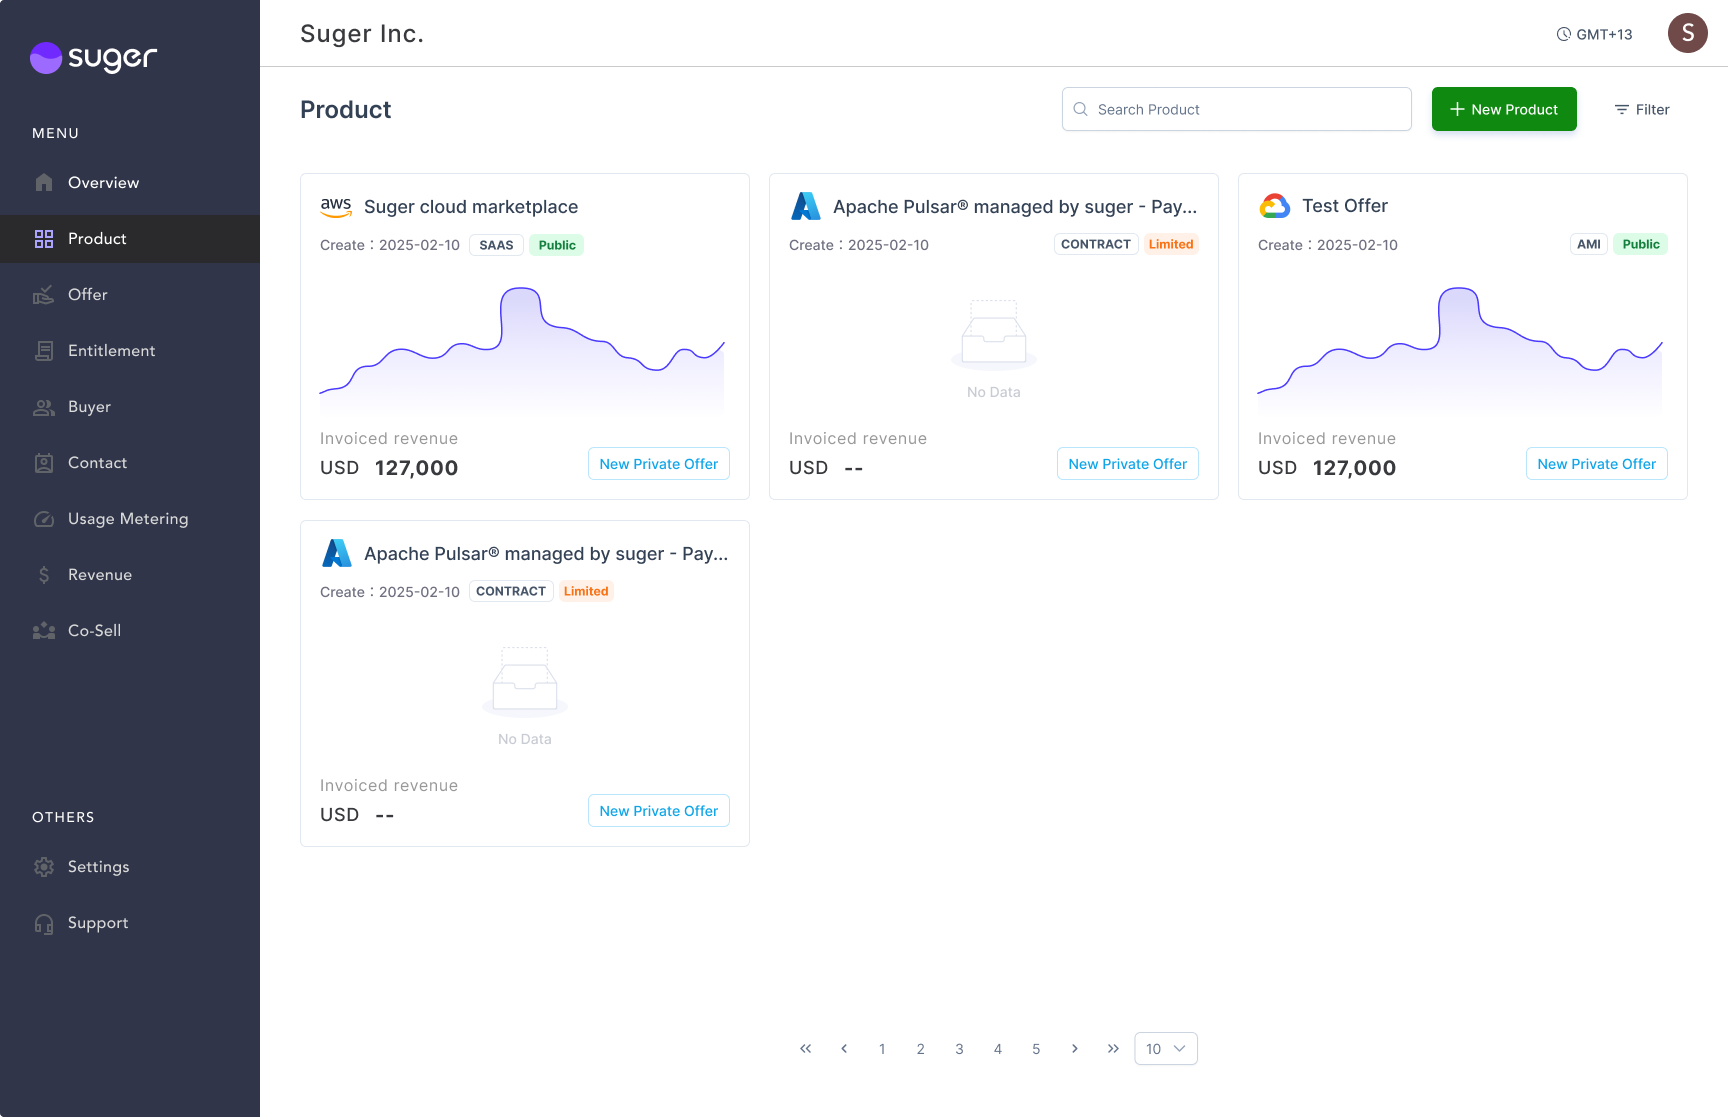Click the New Product button
The height and width of the screenshot is (1117, 1728).
[1504, 109]
